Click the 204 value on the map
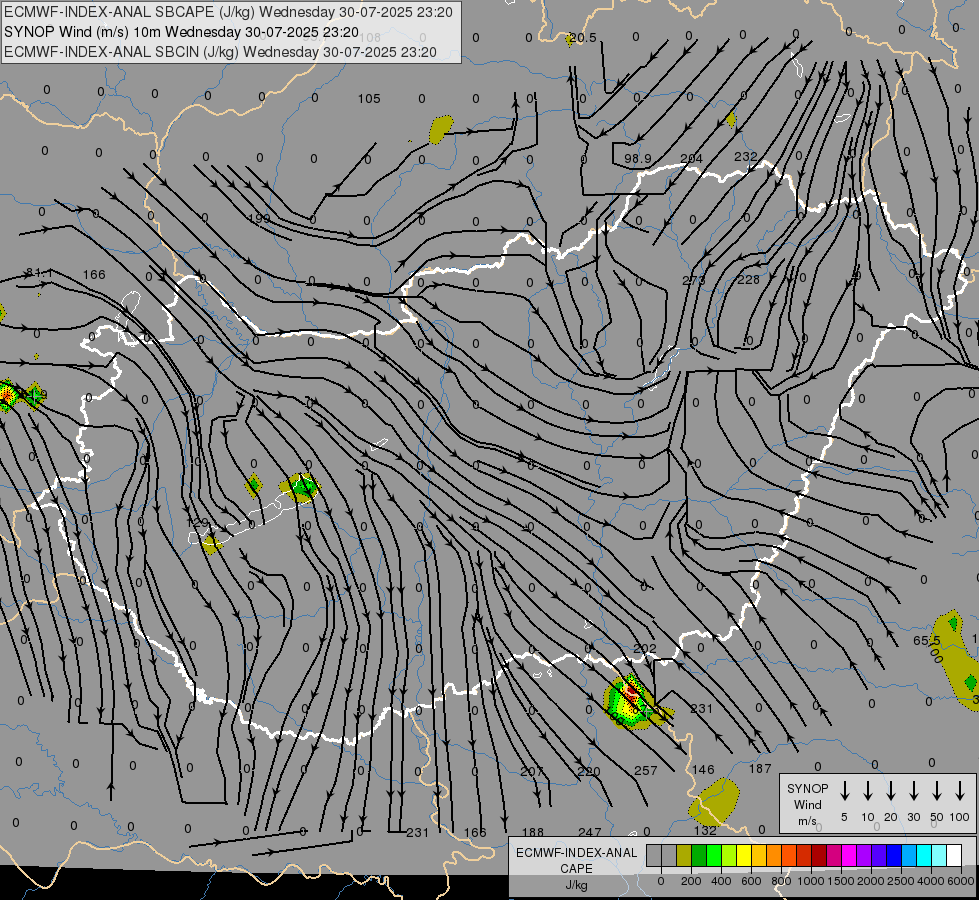This screenshot has height=900, width=979. click(x=692, y=159)
